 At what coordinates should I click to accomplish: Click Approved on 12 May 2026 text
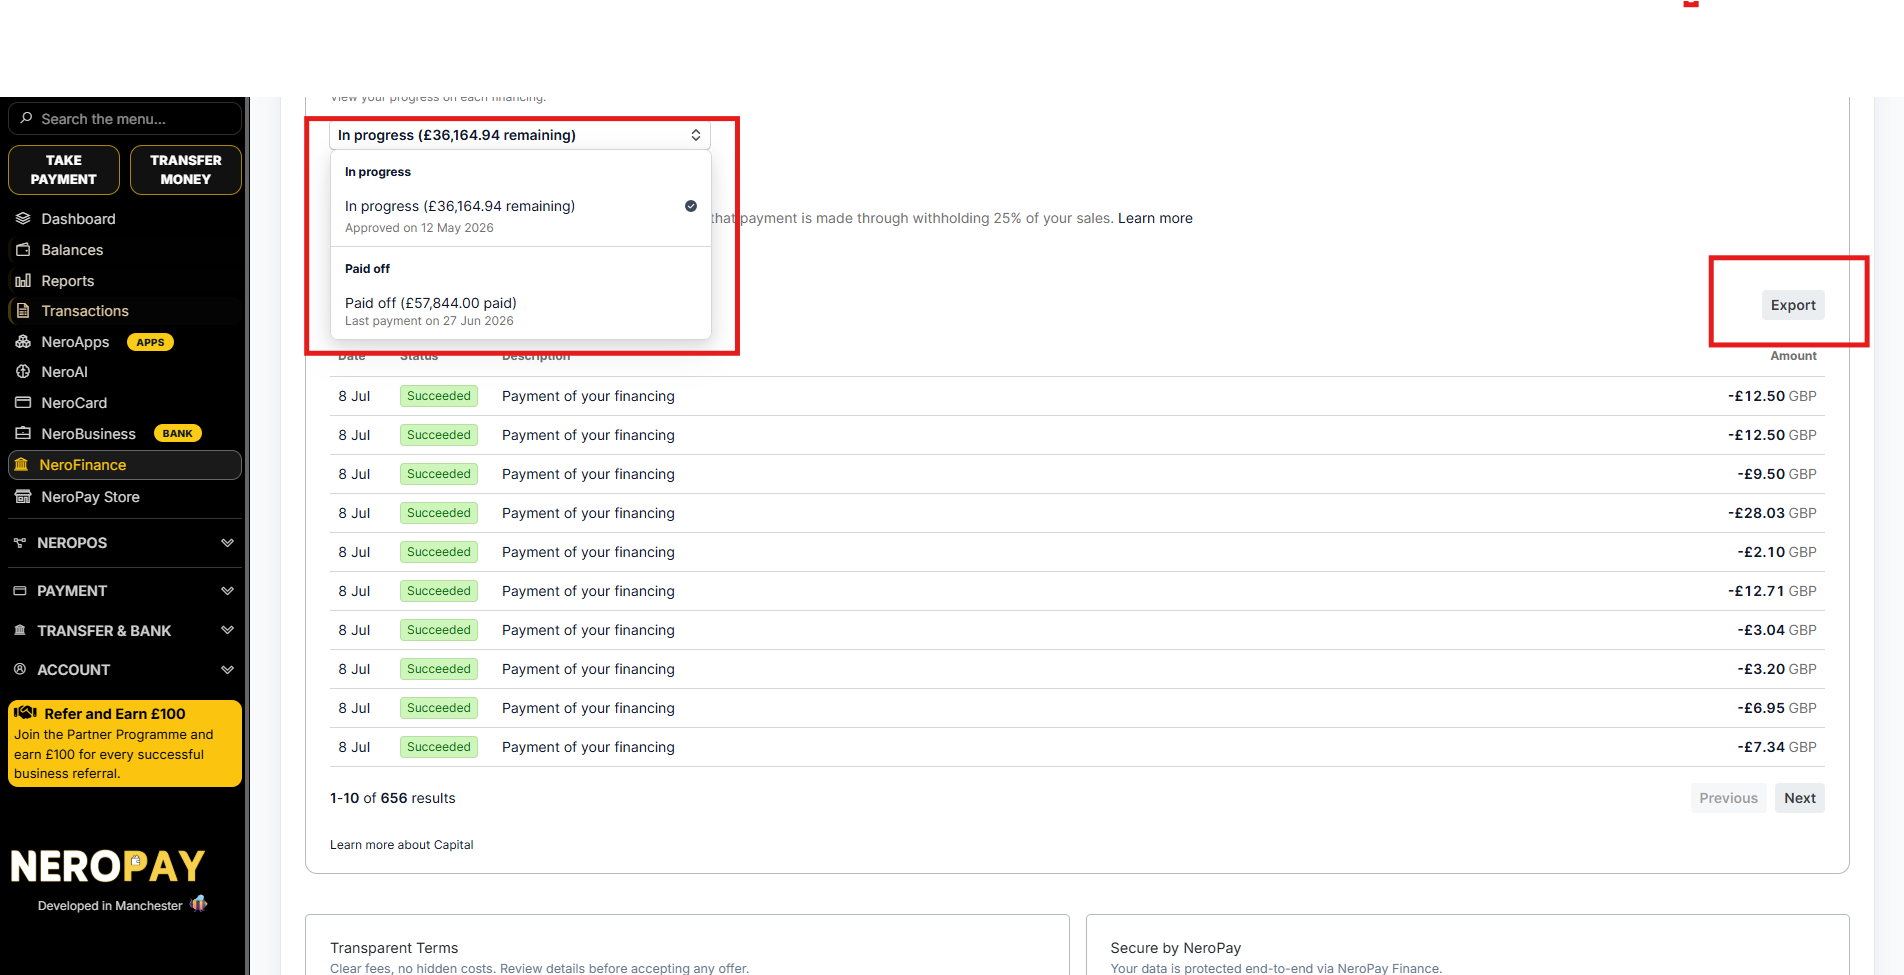click(419, 228)
